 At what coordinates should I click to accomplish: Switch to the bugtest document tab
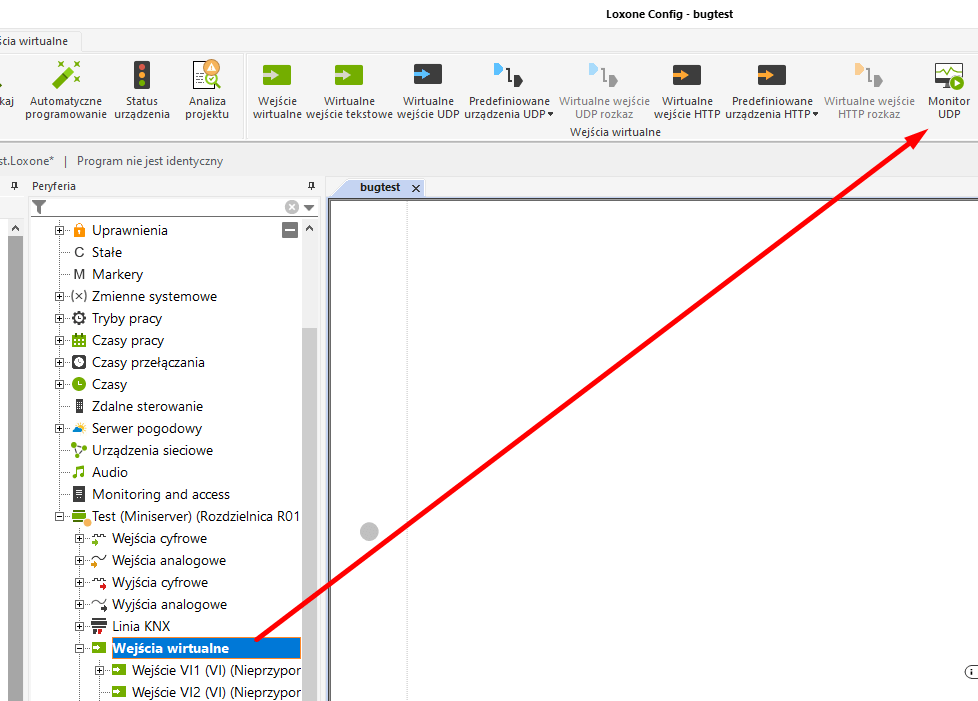click(x=379, y=188)
